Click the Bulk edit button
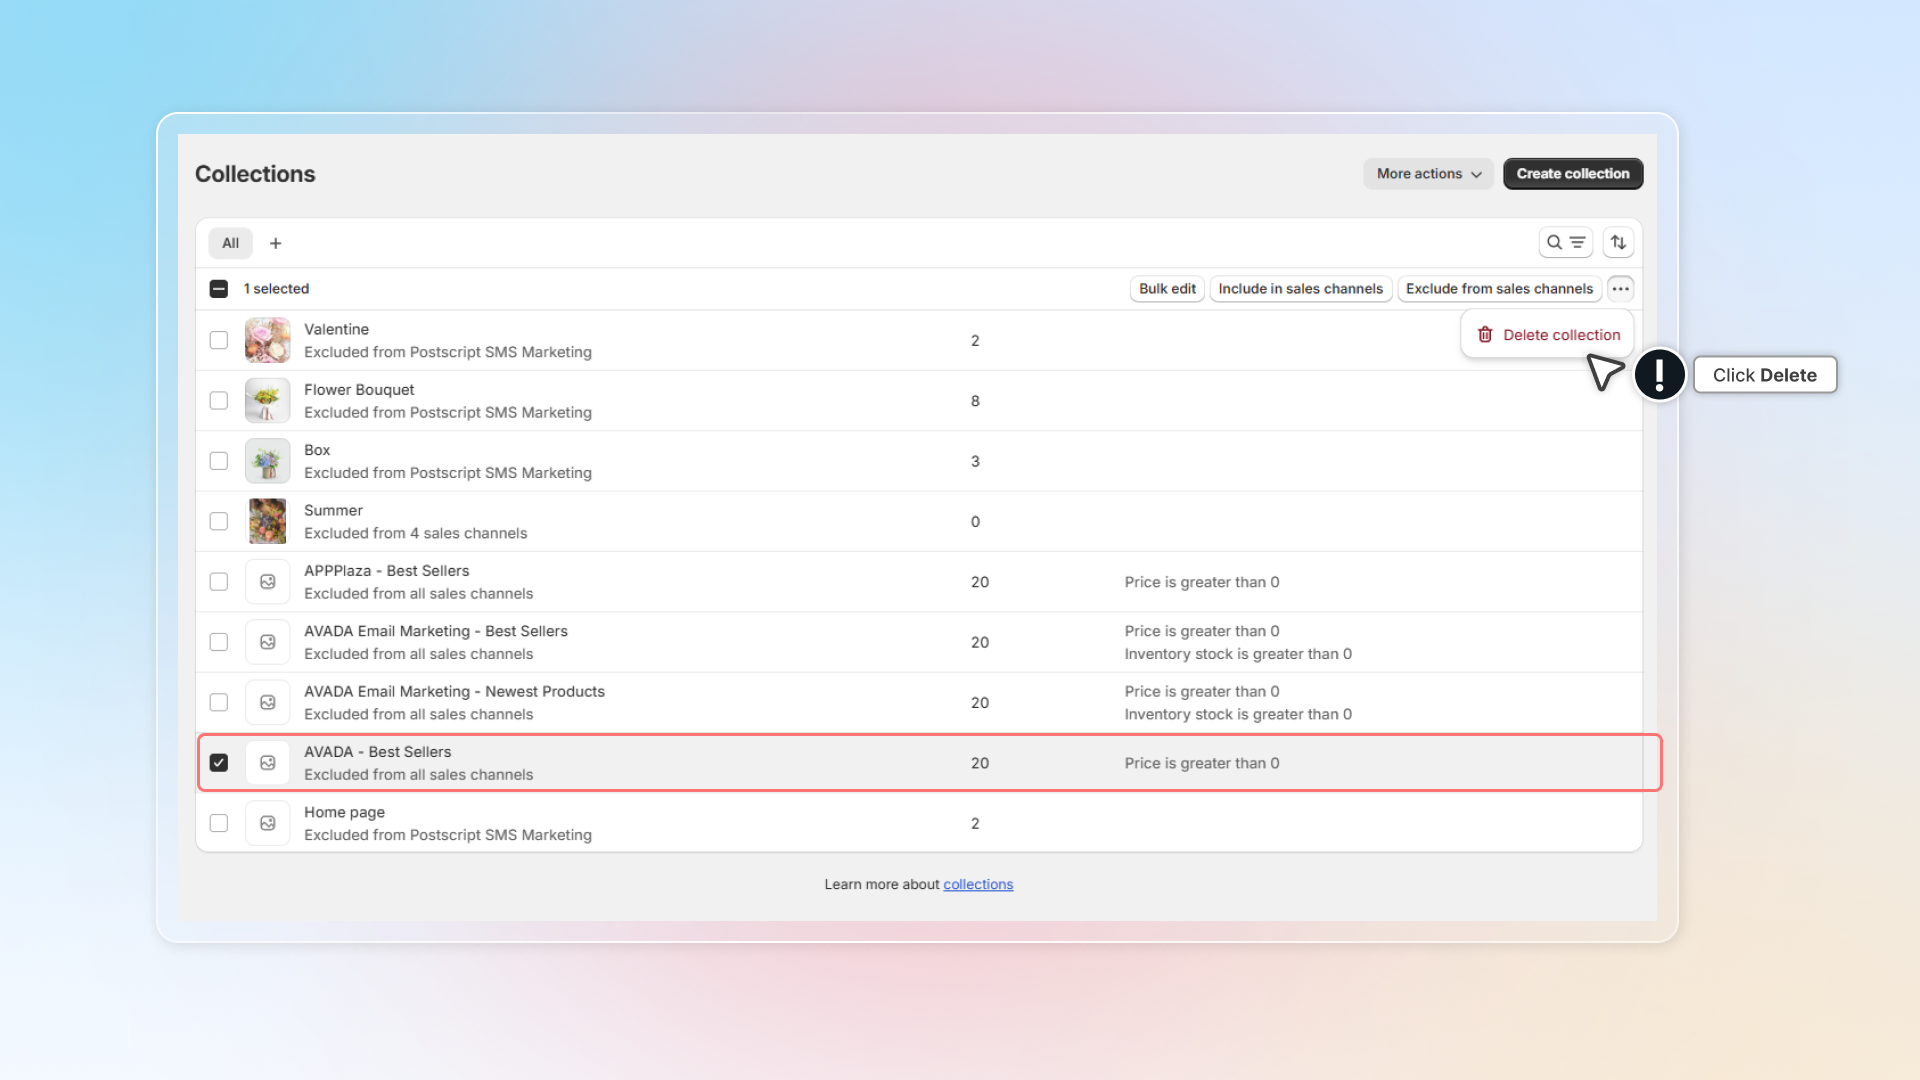The width and height of the screenshot is (1920, 1080). tap(1167, 289)
